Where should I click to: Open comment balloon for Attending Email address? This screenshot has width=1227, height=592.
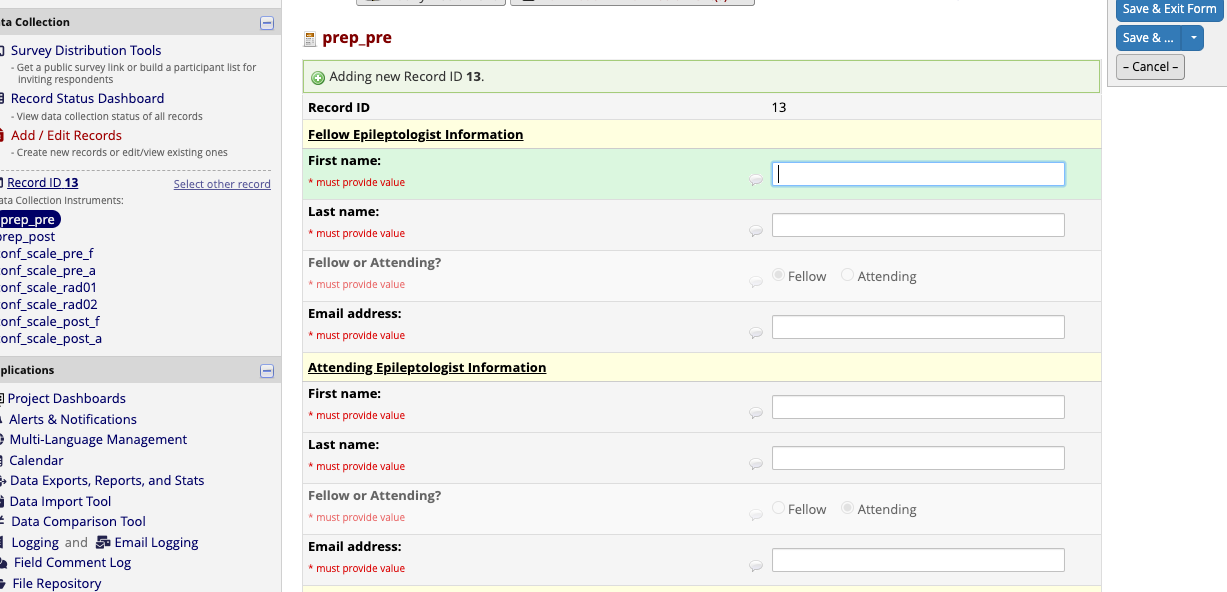pos(756,567)
